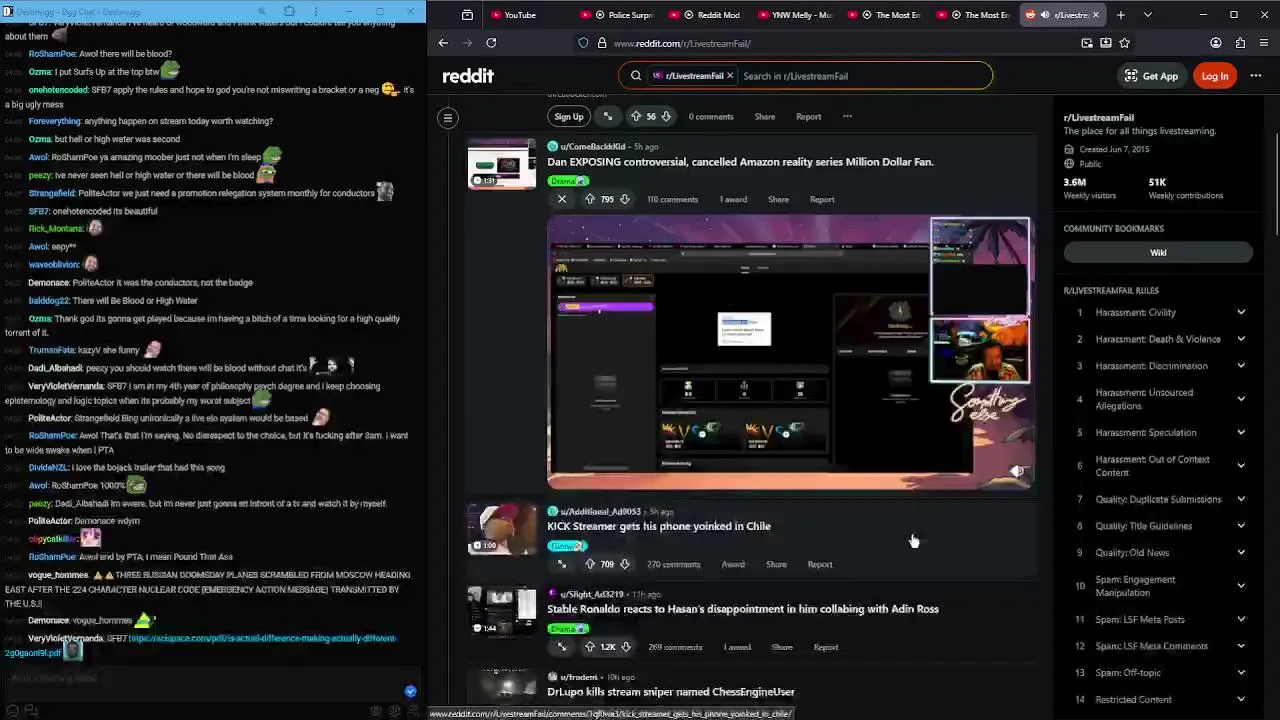The width and height of the screenshot is (1280, 720).
Task: Expand the KICK Streamer post preview
Action: [562, 564]
